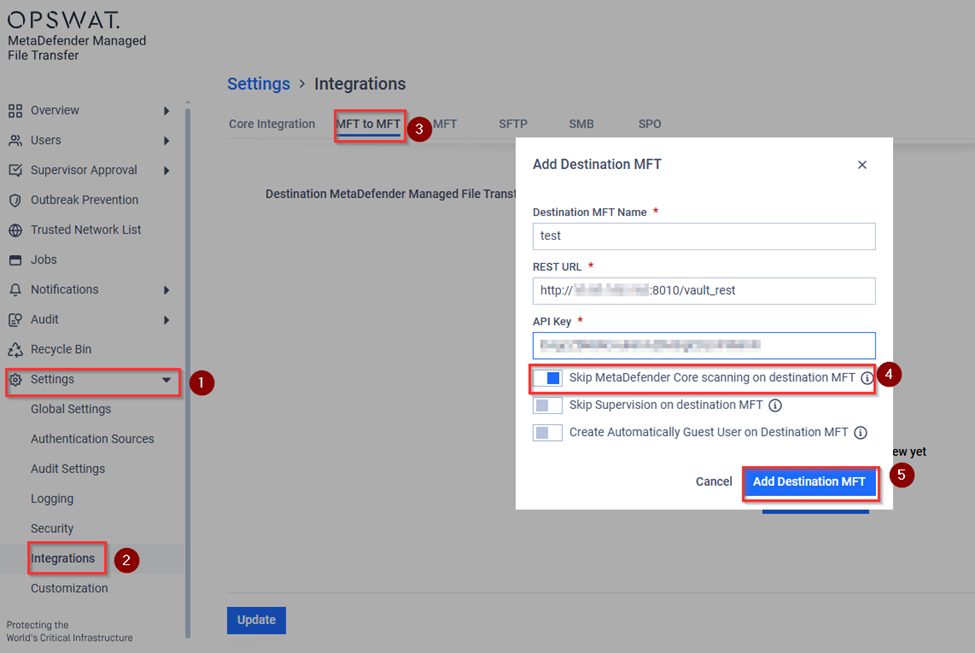Click the Trusted Network List globe icon

pyautogui.click(x=16, y=230)
